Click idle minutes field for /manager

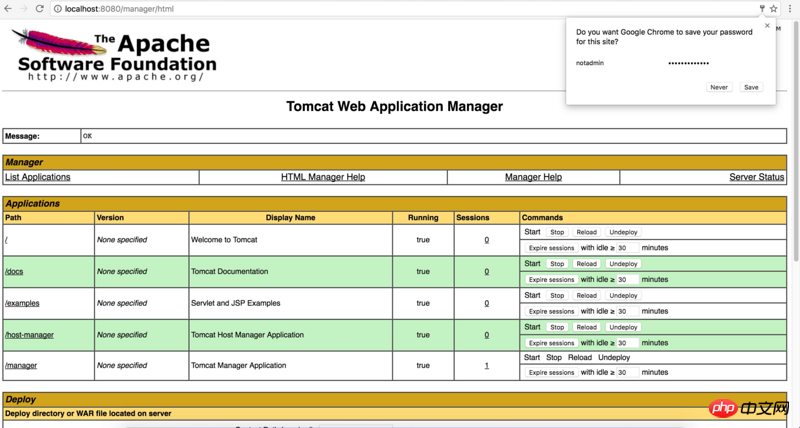627,372
